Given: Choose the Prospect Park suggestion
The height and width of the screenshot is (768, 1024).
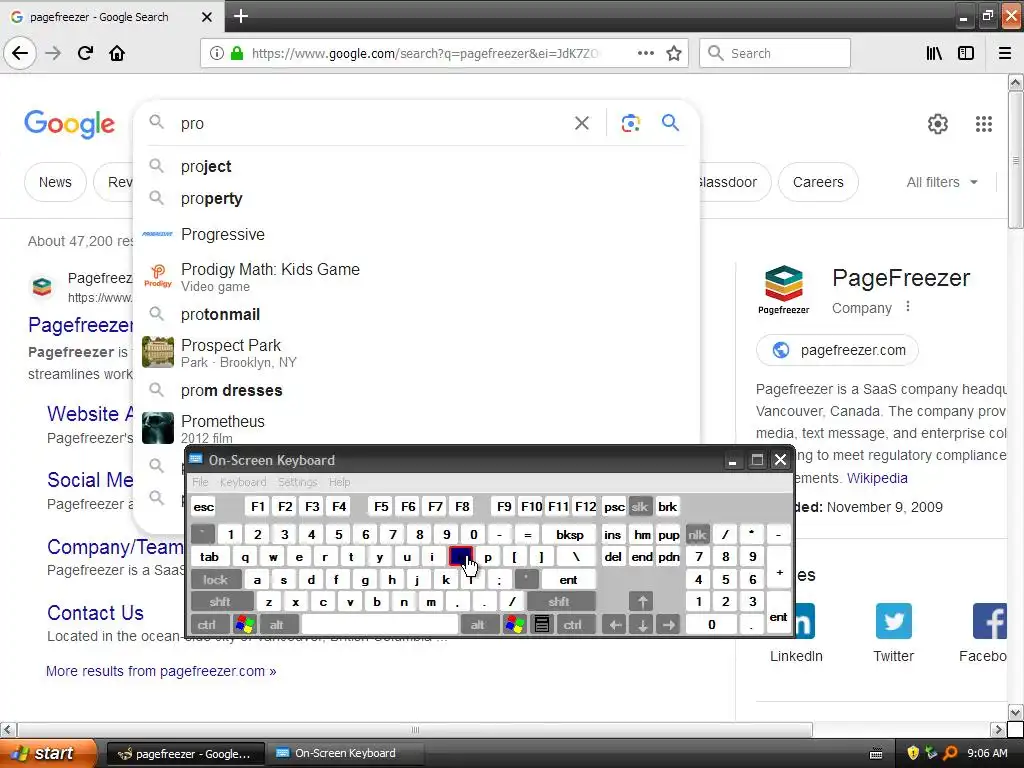Looking at the screenshot, I should 415,353.
